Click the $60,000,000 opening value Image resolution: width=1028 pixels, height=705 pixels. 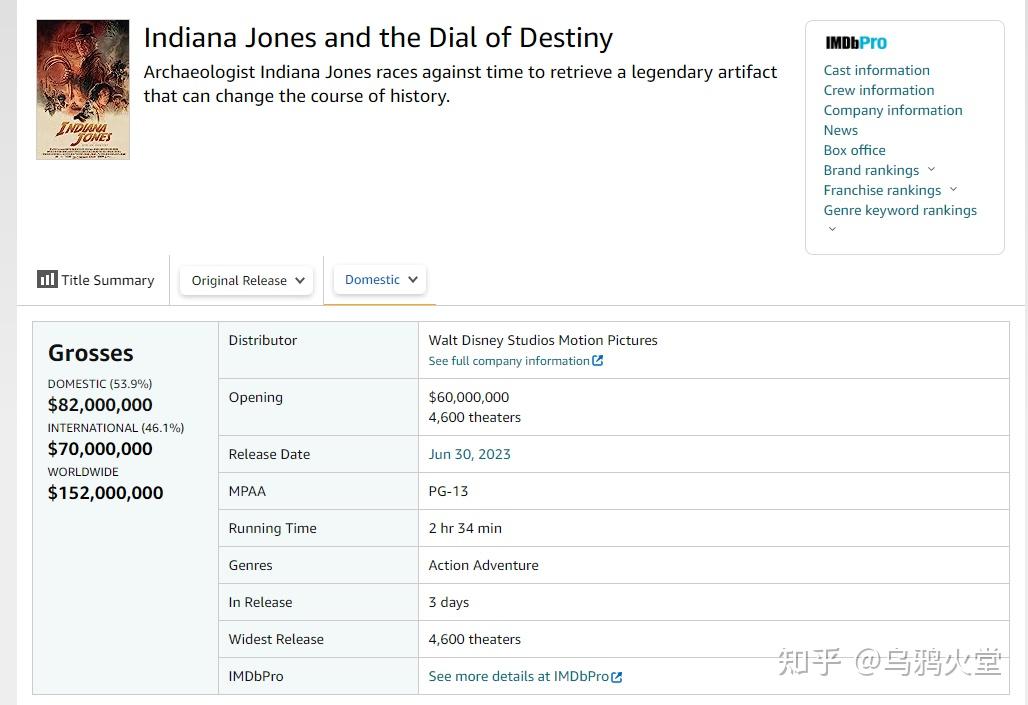click(469, 397)
